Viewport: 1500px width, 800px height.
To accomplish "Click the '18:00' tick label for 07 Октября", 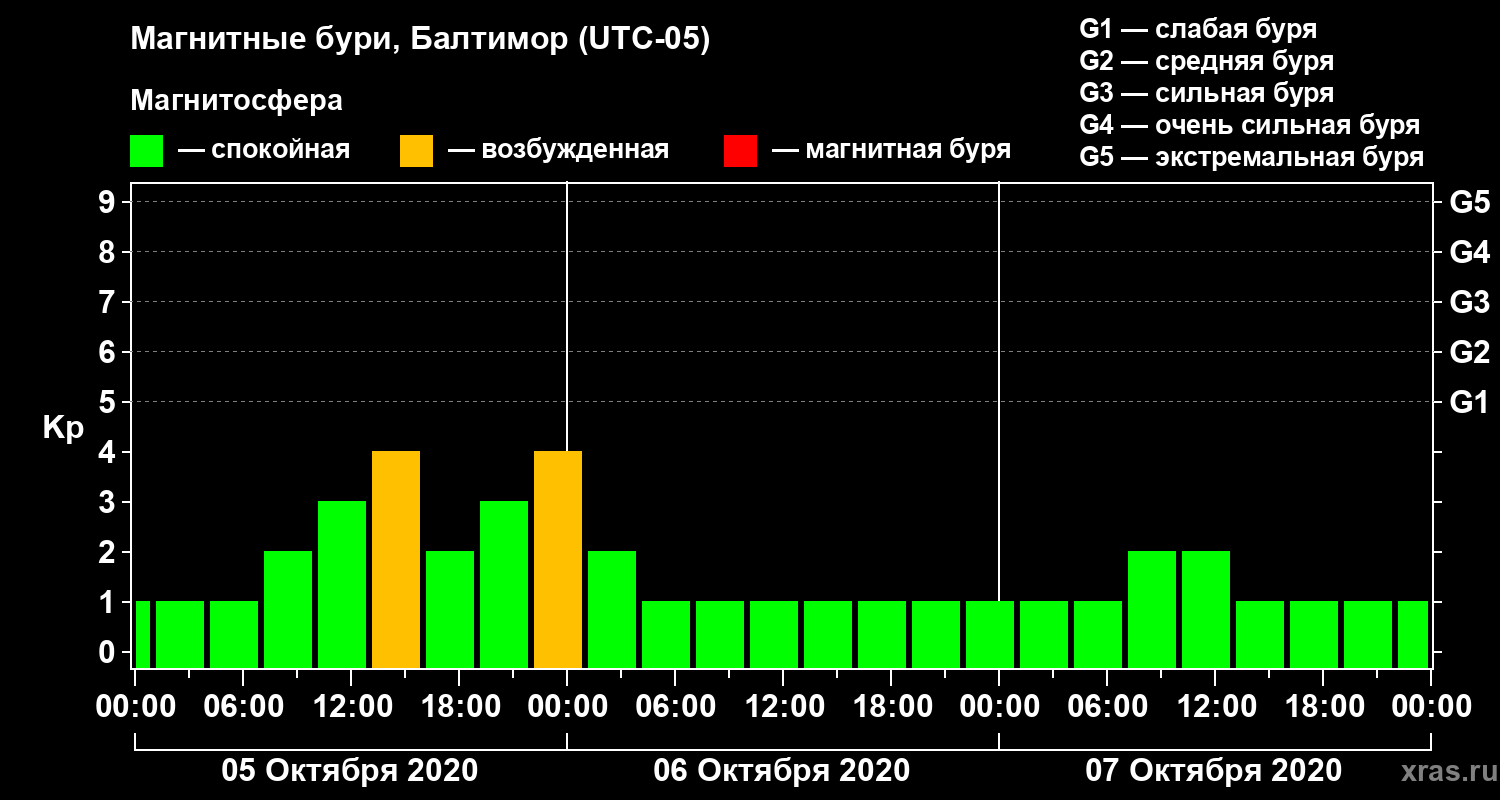I will [1323, 706].
